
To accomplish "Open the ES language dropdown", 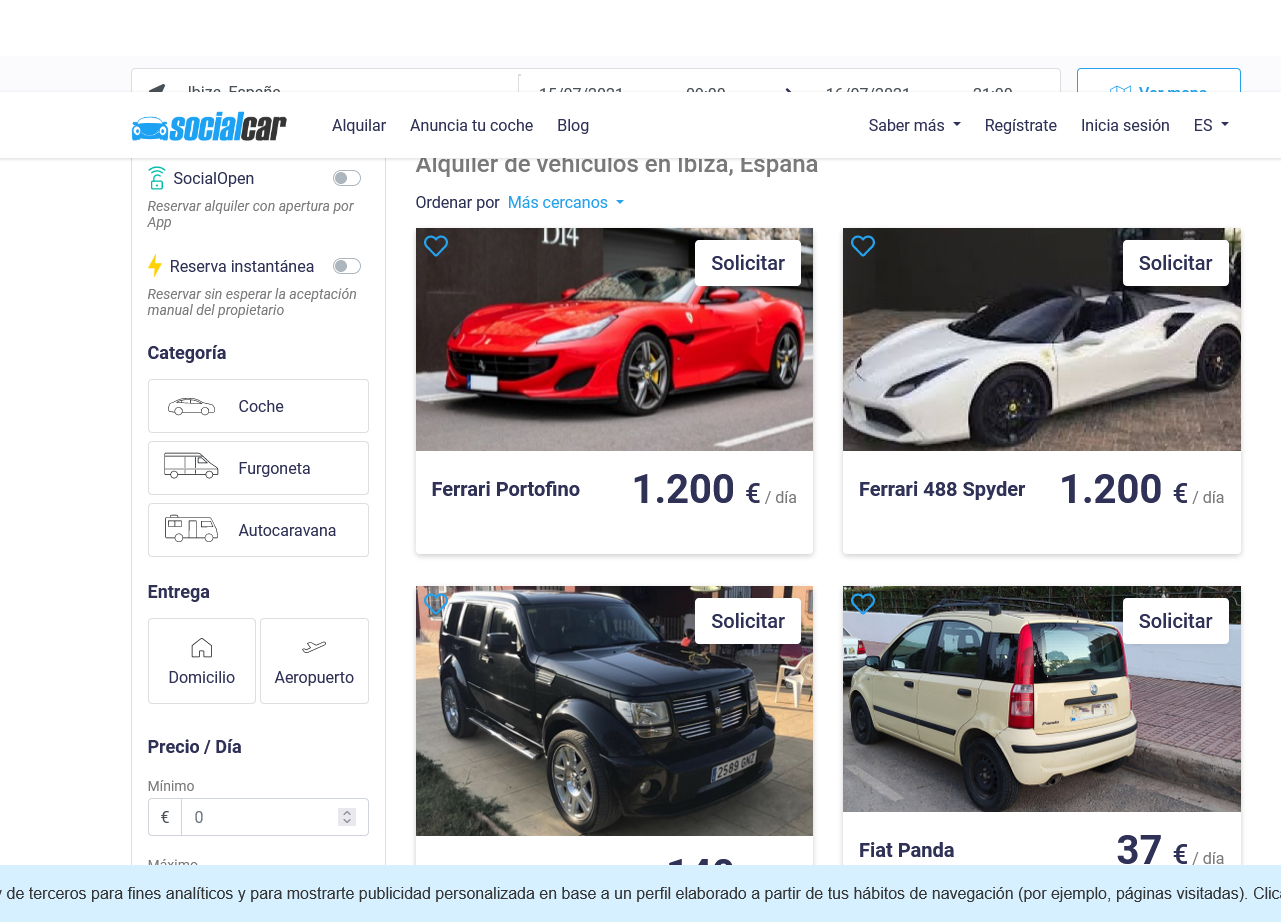I will pos(1211,126).
